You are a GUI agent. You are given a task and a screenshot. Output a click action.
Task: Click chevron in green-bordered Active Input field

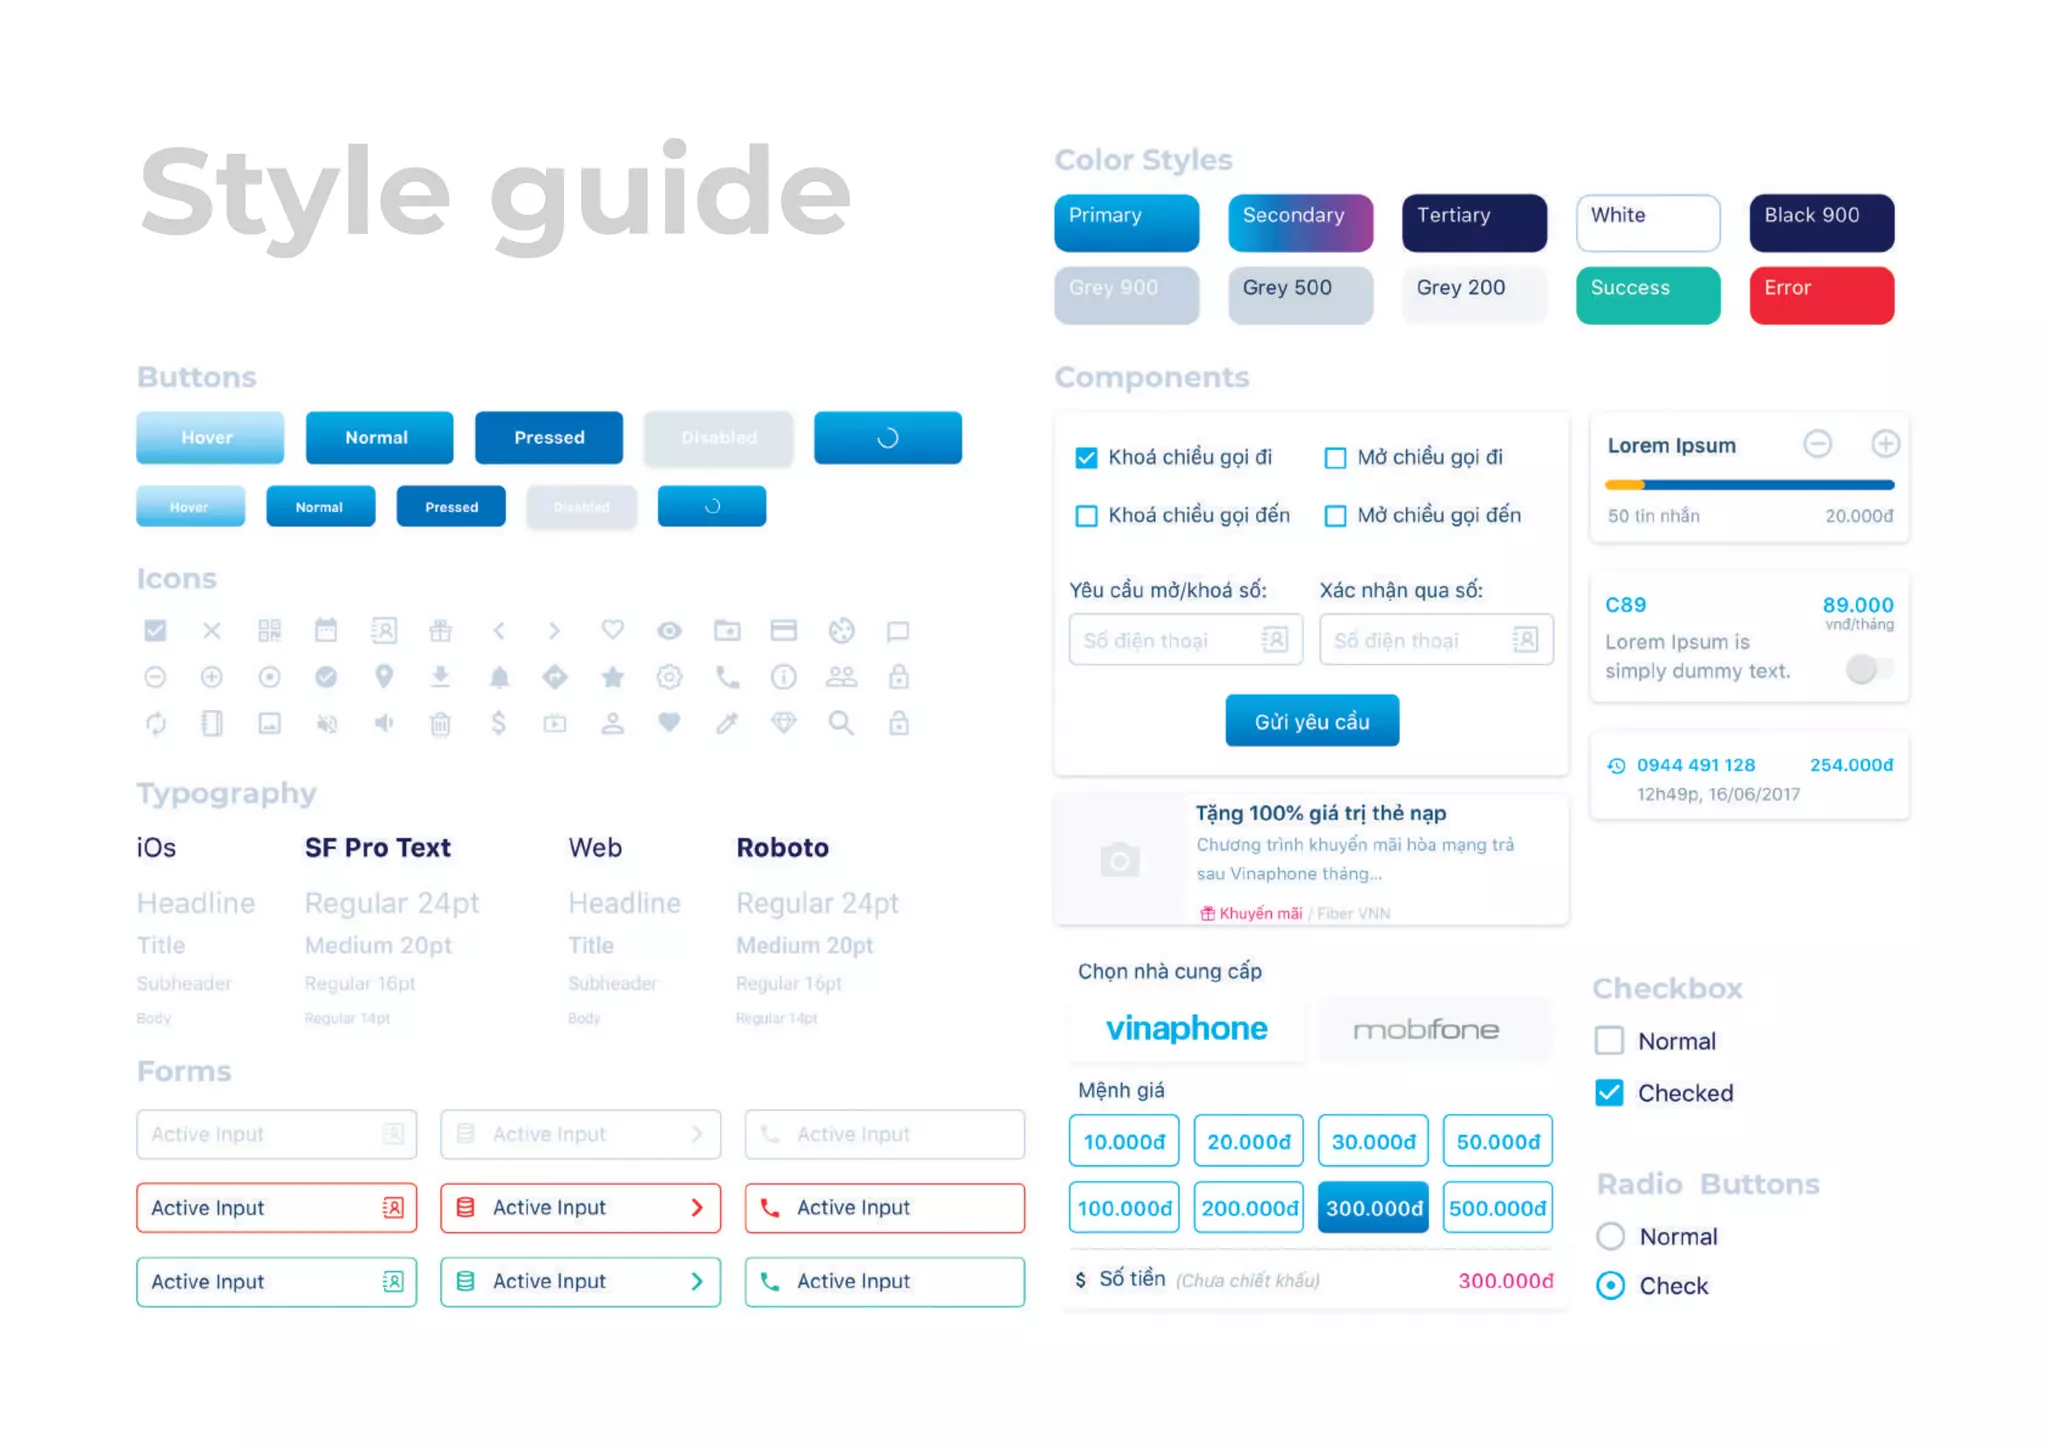[697, 1281]
